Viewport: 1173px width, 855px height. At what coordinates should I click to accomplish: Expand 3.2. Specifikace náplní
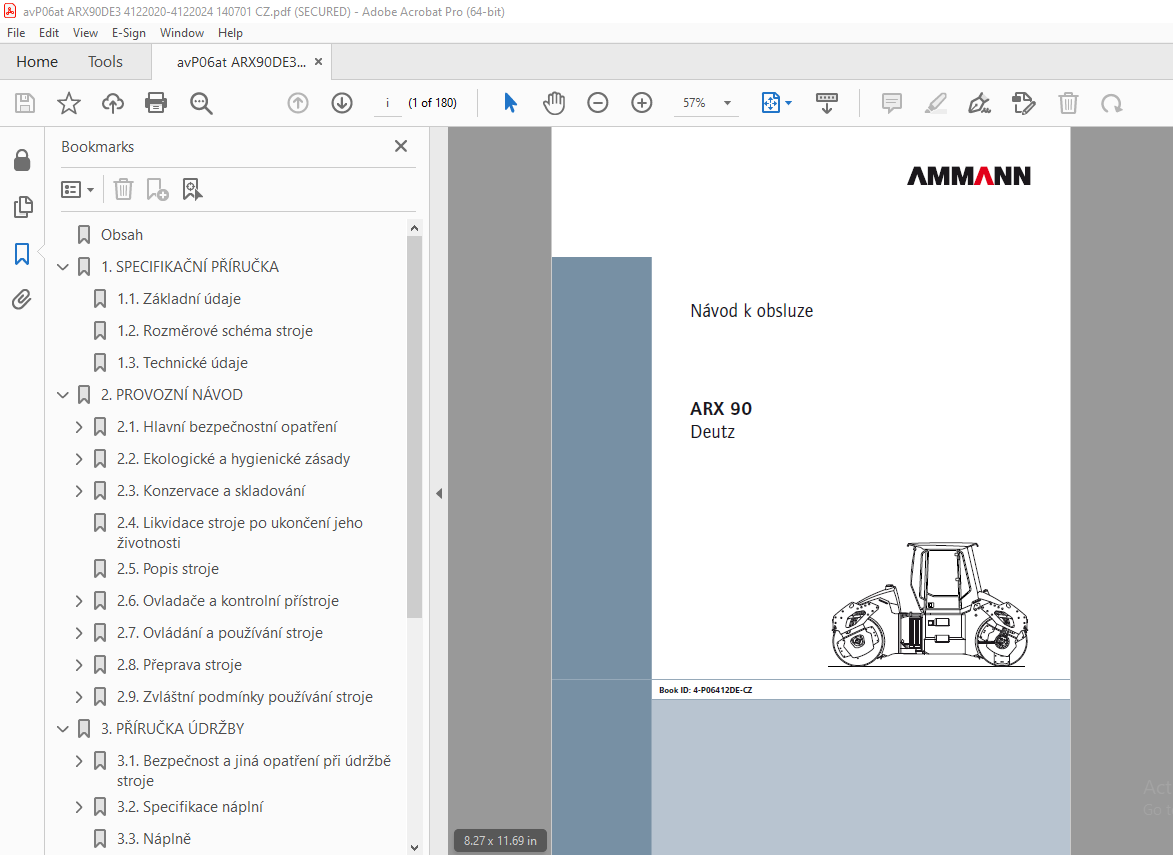(79, 807)
